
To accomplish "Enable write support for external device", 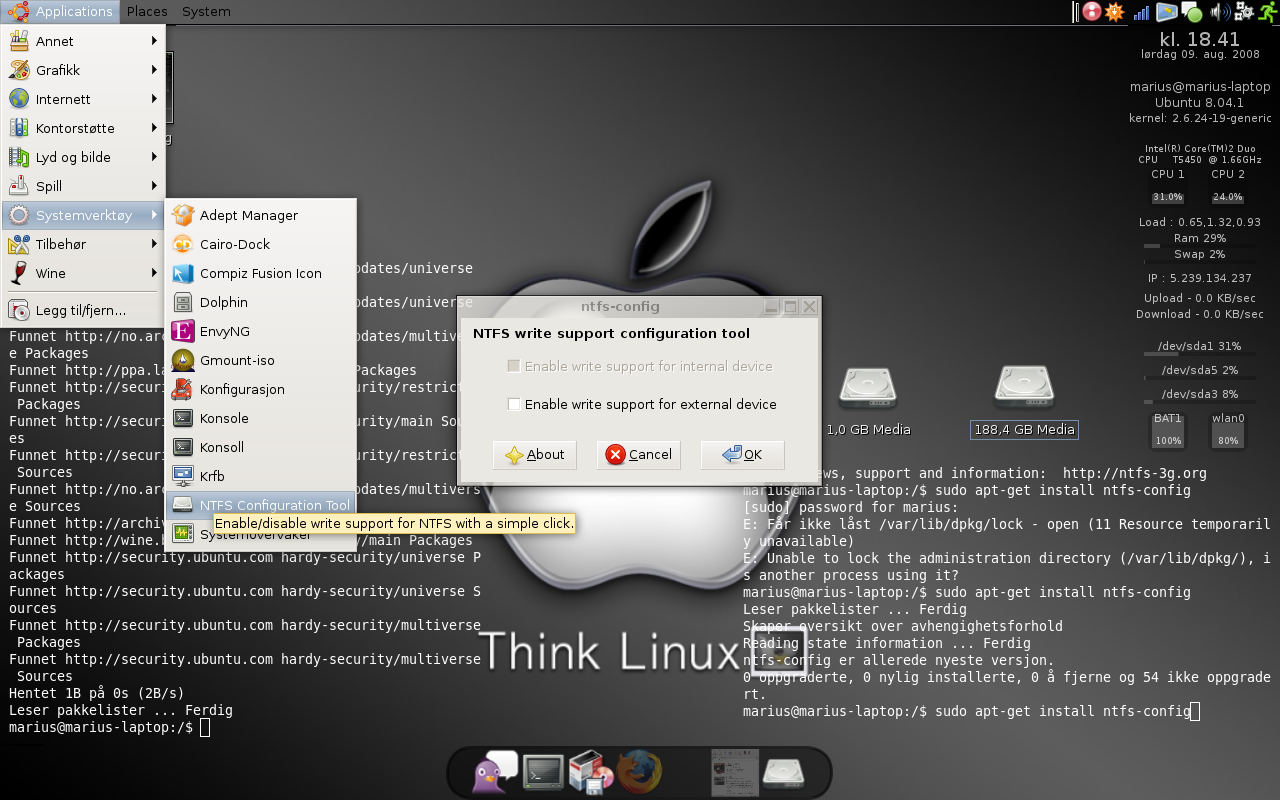I will click(514, 404).
